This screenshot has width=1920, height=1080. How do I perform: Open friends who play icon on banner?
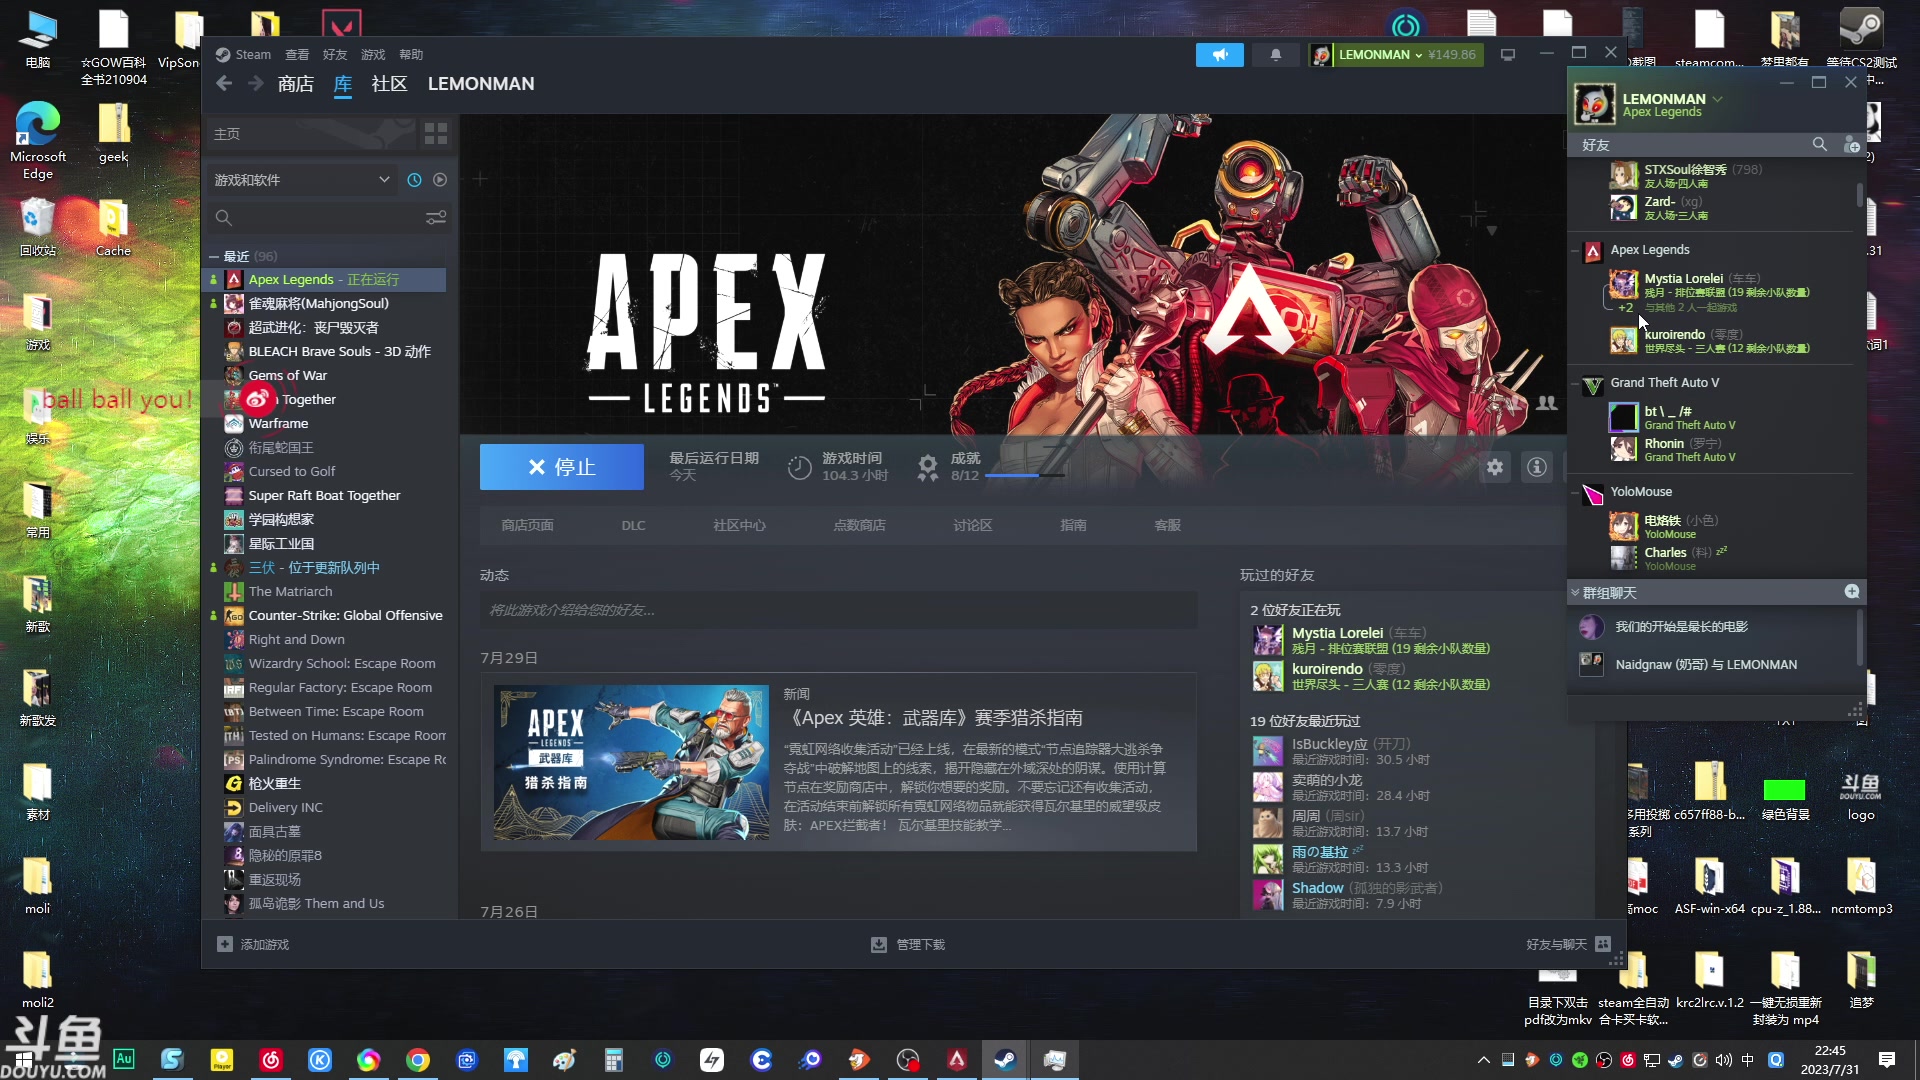[1547, 403]
